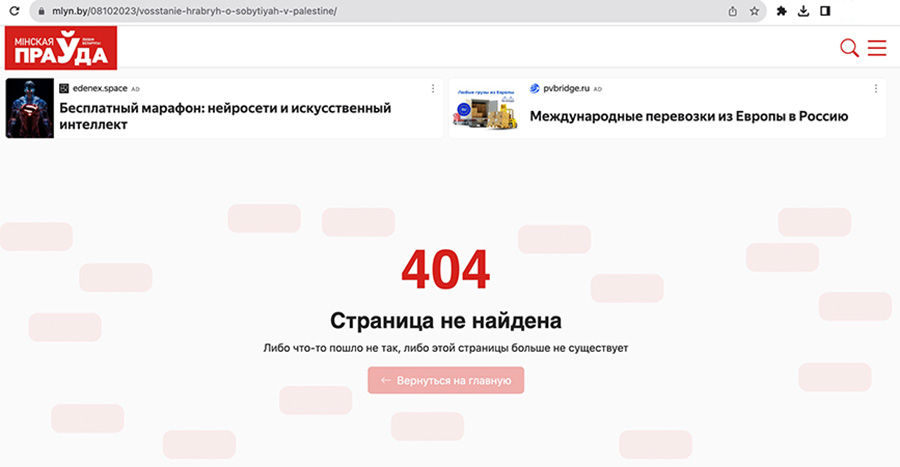Click the edenex.space advertiser name

100,89
